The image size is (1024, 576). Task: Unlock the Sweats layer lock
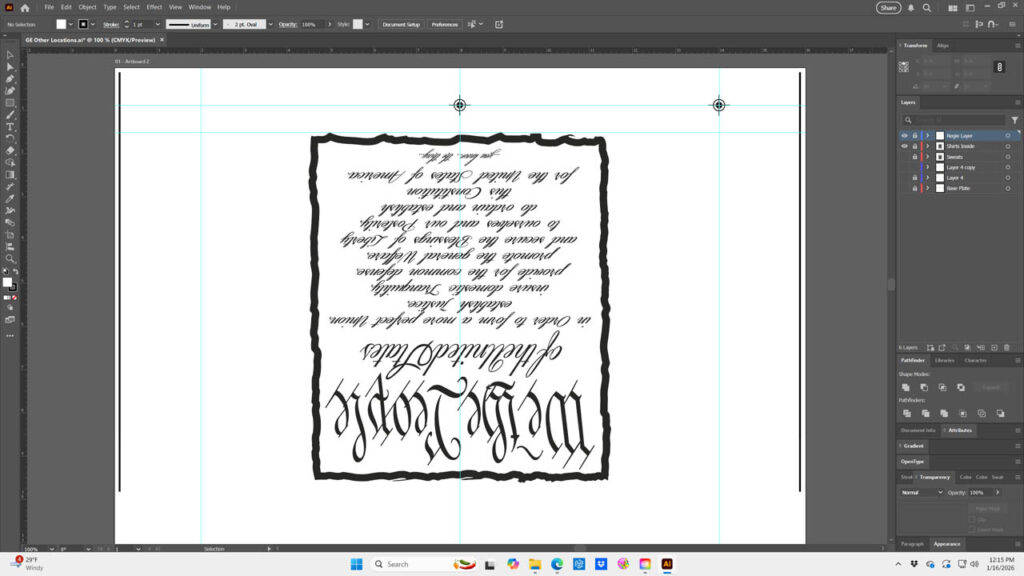[x=914, y=157]
